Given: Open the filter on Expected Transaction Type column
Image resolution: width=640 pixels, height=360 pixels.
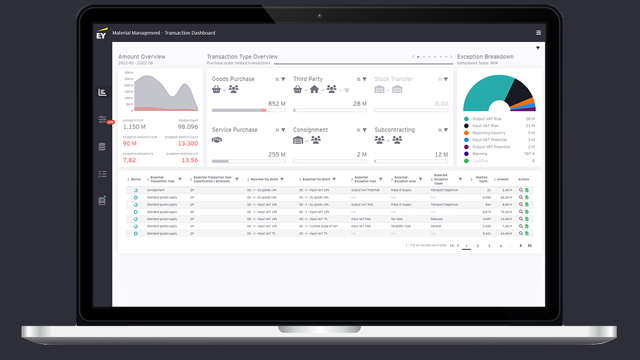Looking at the screenshot, I should point(180,179).
